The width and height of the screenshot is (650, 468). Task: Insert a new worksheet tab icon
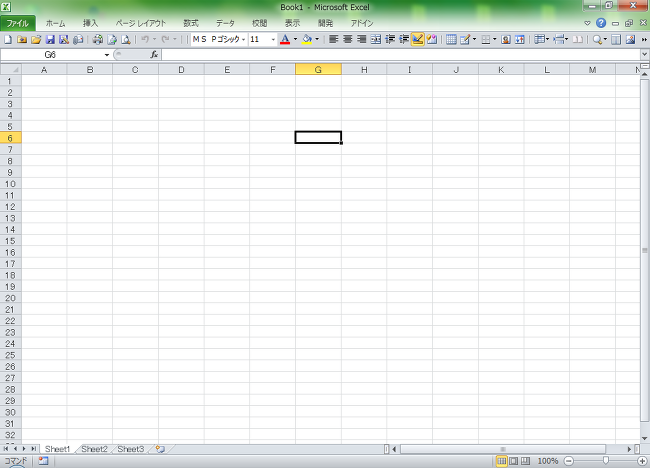160,449
